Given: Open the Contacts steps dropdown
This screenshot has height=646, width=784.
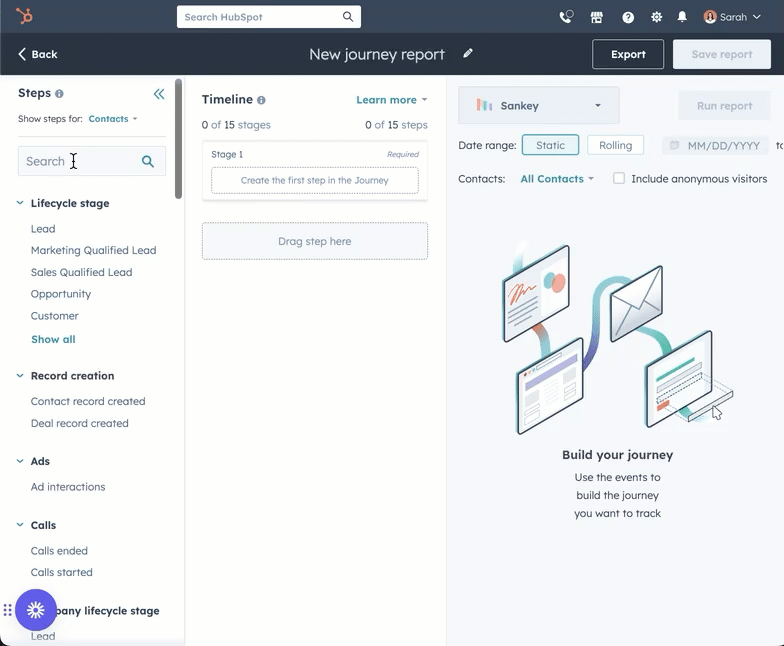Looking at the screenshot, I should click(x=112, y=119).
